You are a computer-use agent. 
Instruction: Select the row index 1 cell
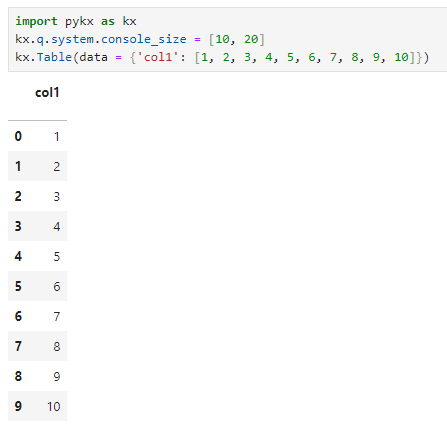click(18, 166)
